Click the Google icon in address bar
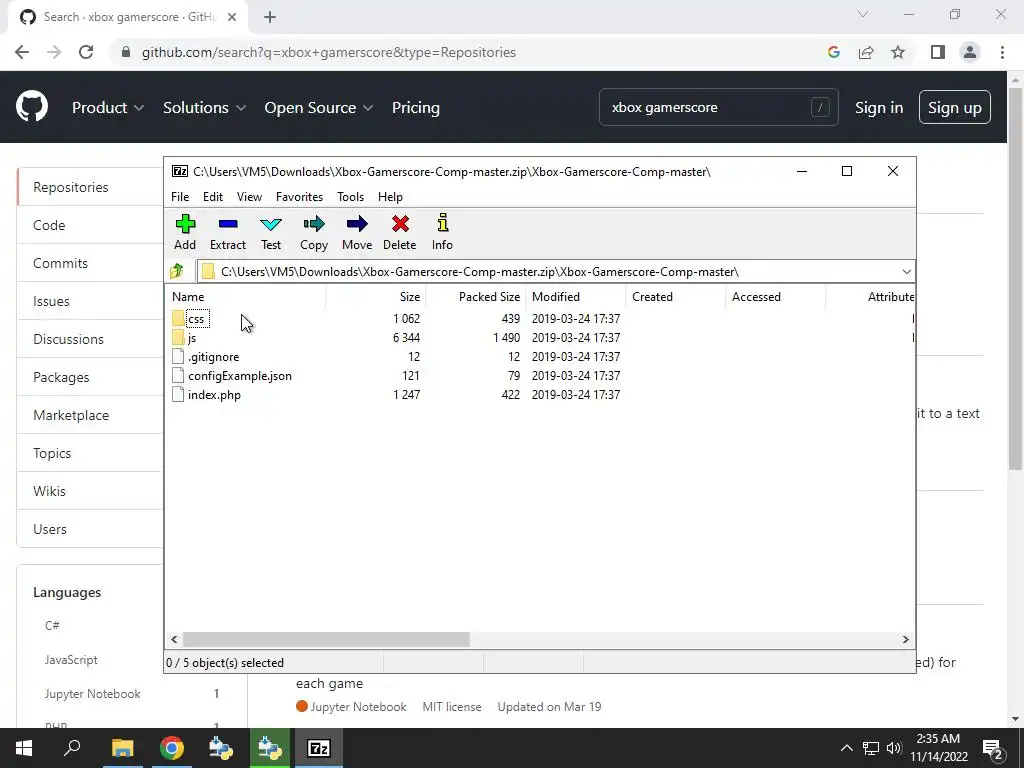 (834, 52)
